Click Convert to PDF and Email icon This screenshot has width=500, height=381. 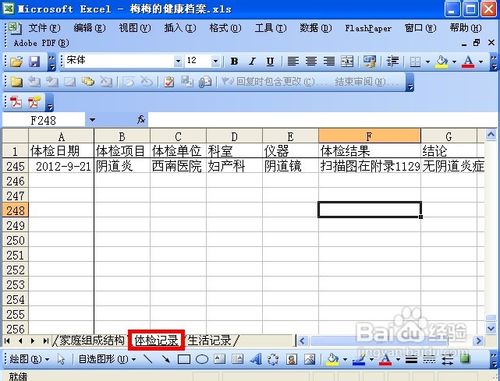pos(35,102)
